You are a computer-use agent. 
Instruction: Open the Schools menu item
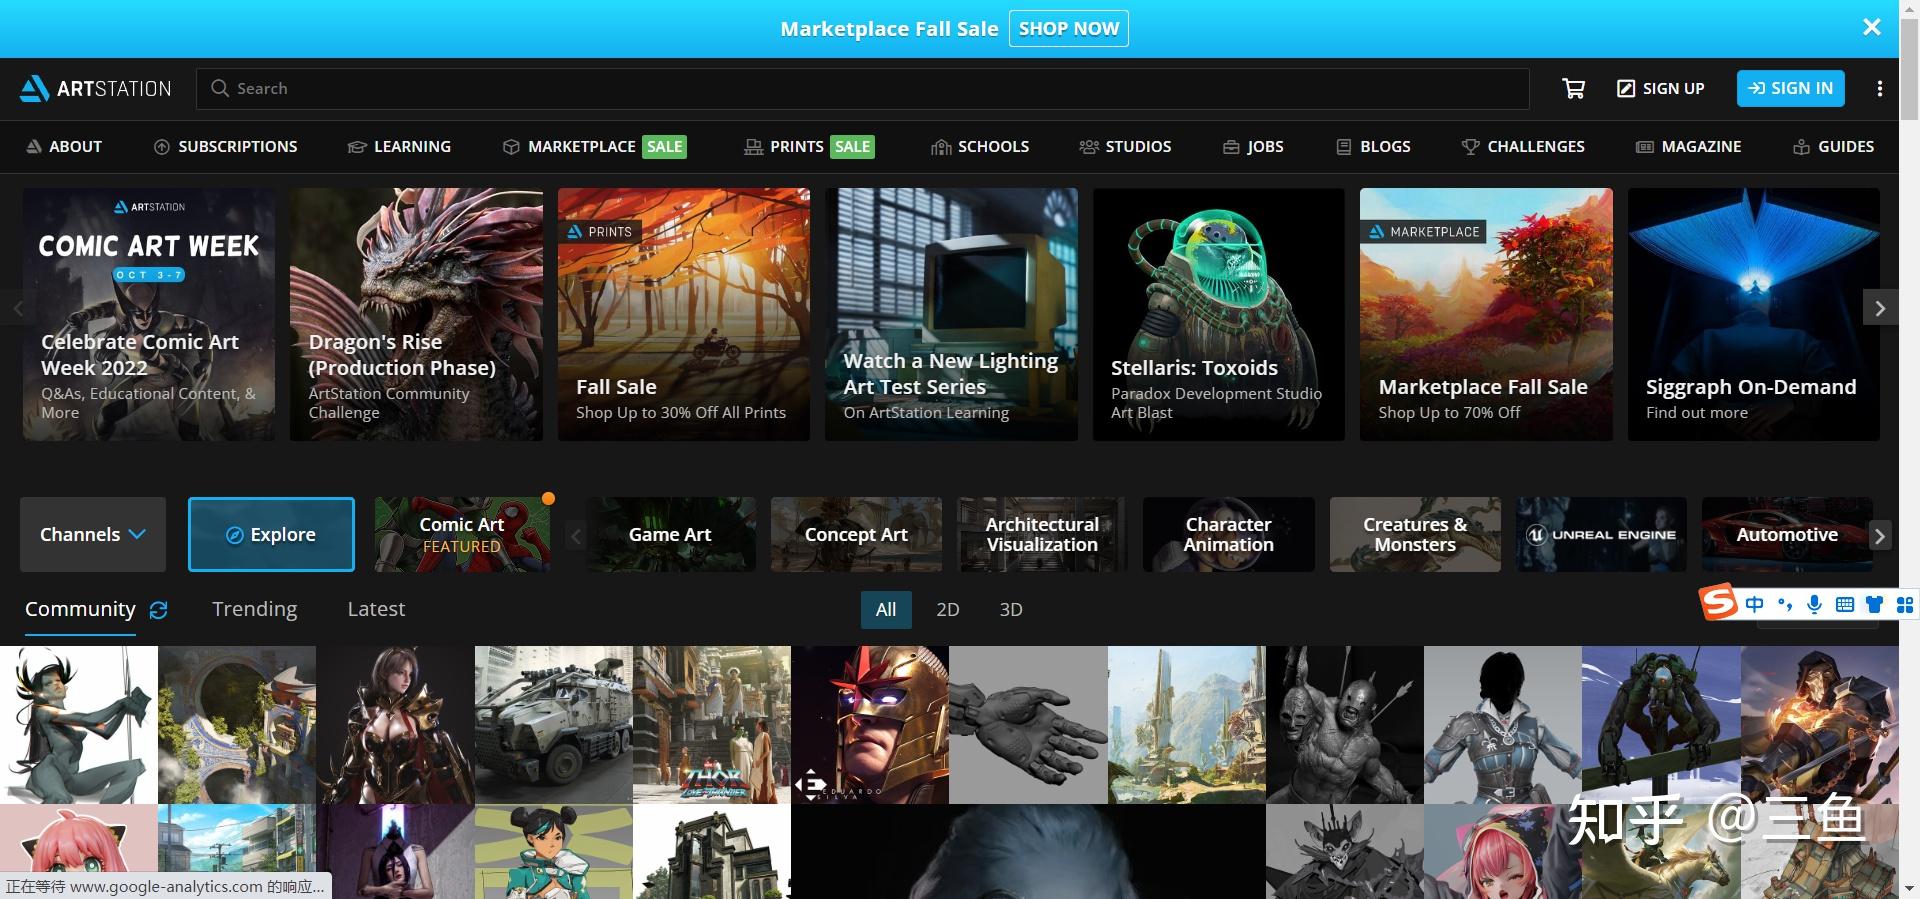tap(980, 146)
